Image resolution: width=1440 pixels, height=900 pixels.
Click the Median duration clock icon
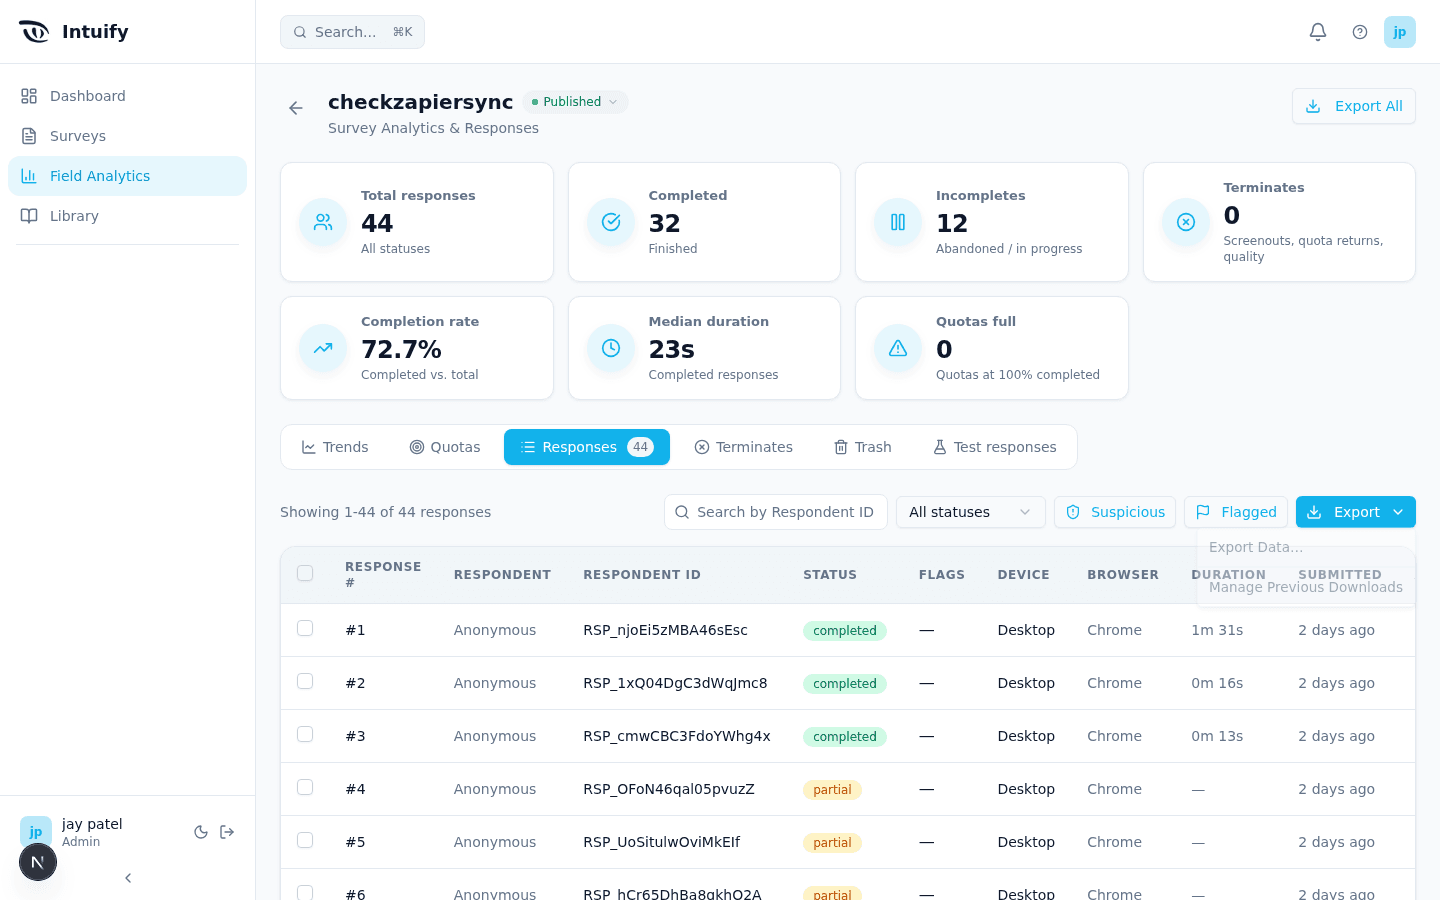pos(611,348)
